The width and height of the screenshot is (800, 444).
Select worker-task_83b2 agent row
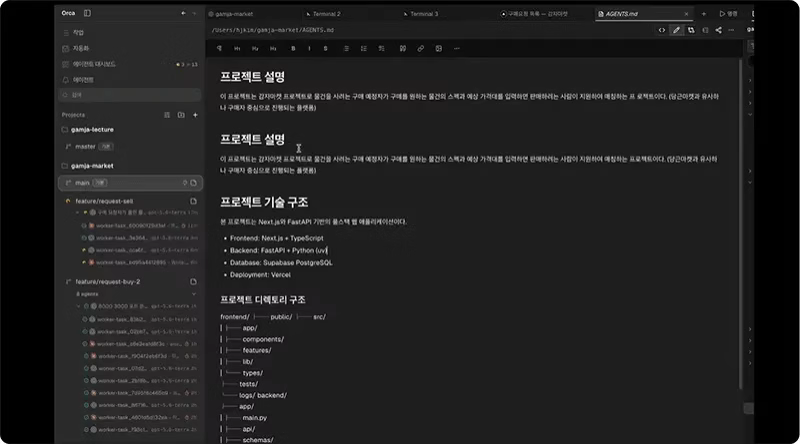tap(140, 319)
